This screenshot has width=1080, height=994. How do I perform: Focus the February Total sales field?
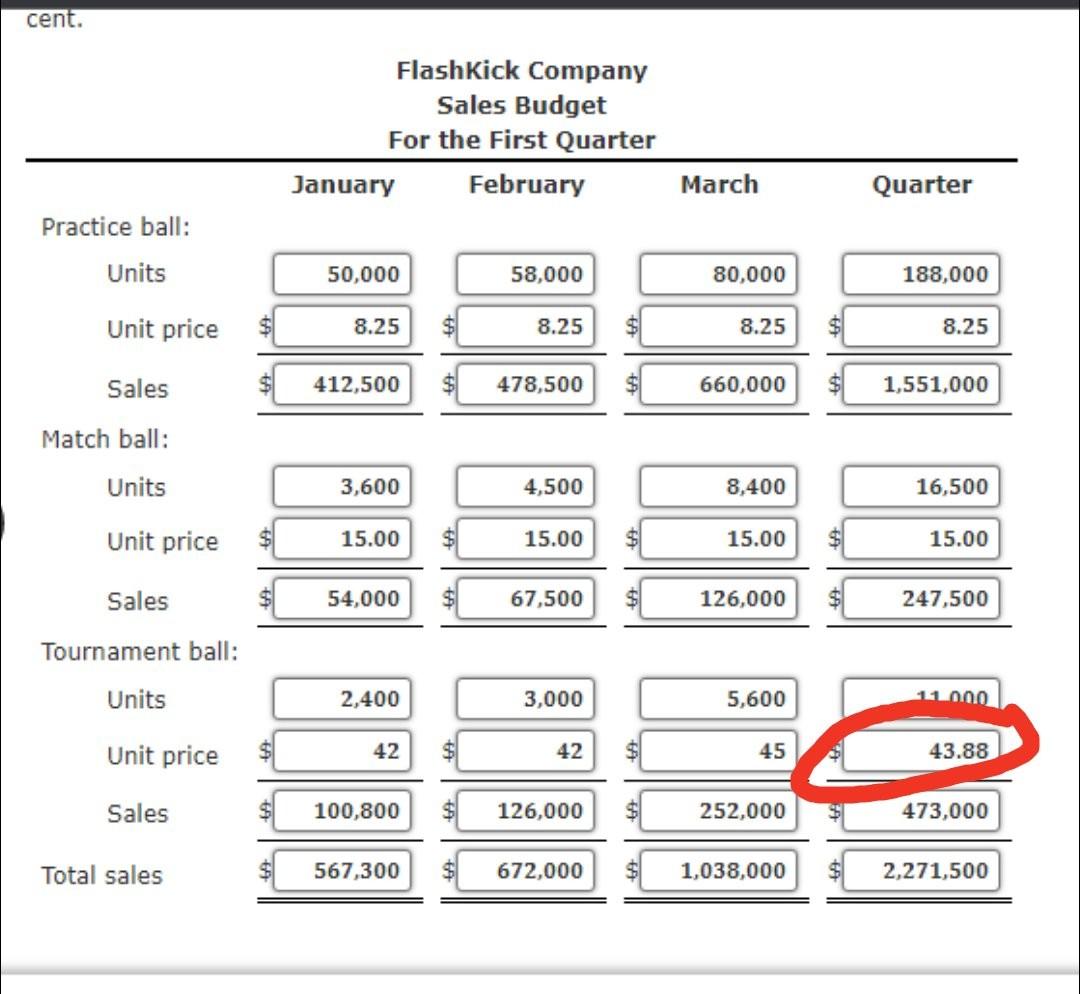(x=525, y=871)
